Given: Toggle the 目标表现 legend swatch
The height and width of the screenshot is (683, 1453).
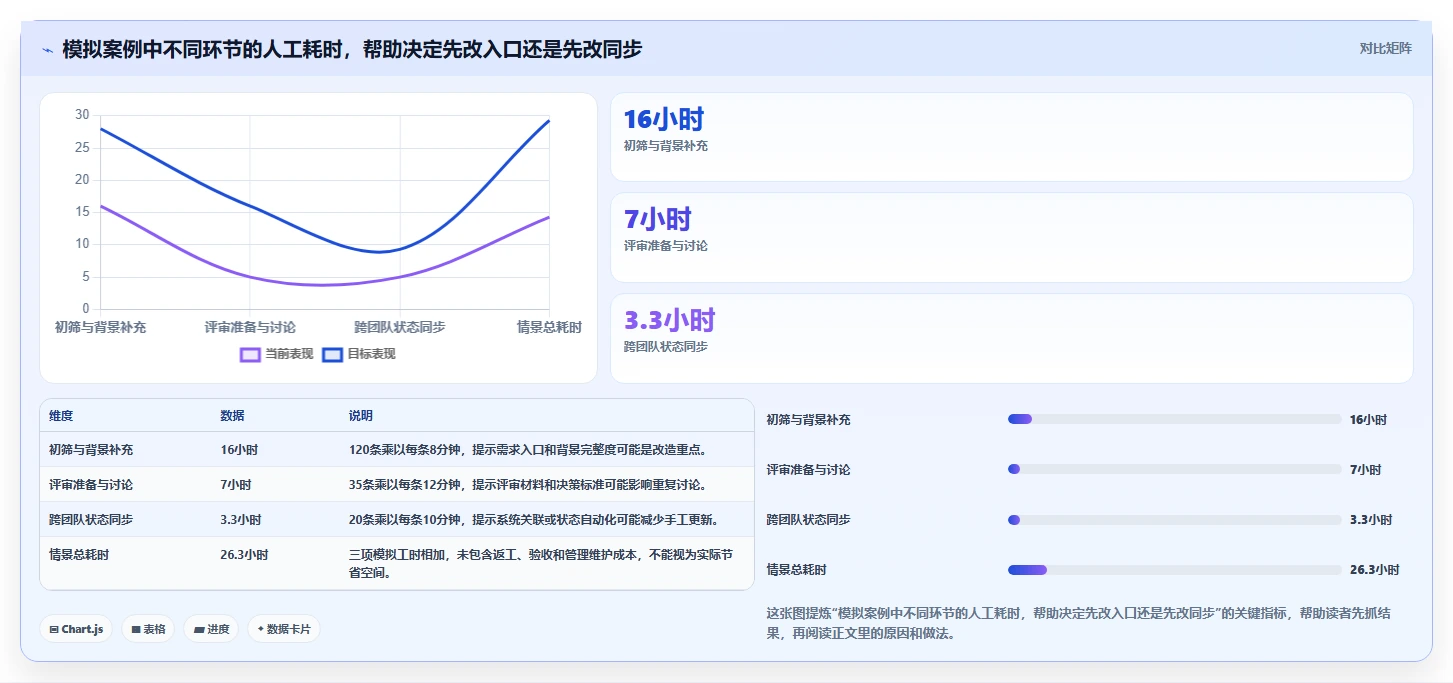Looking at the screenshot, I should point(332,354).
